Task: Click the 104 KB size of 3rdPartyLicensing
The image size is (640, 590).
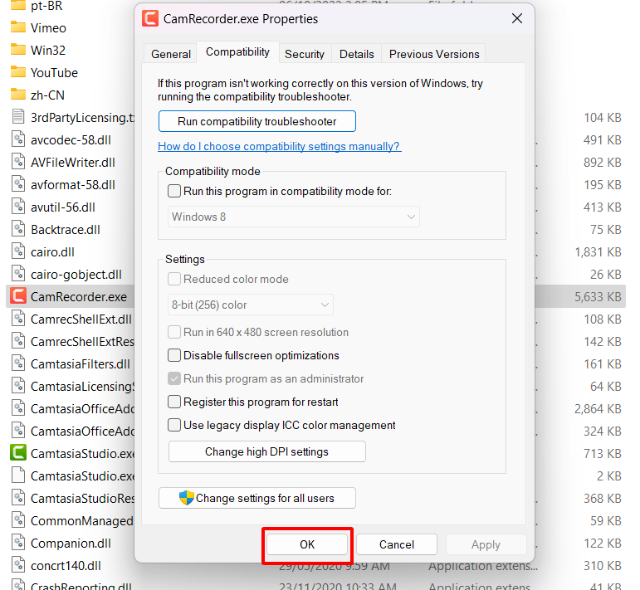Action: (x=602, y=118)
